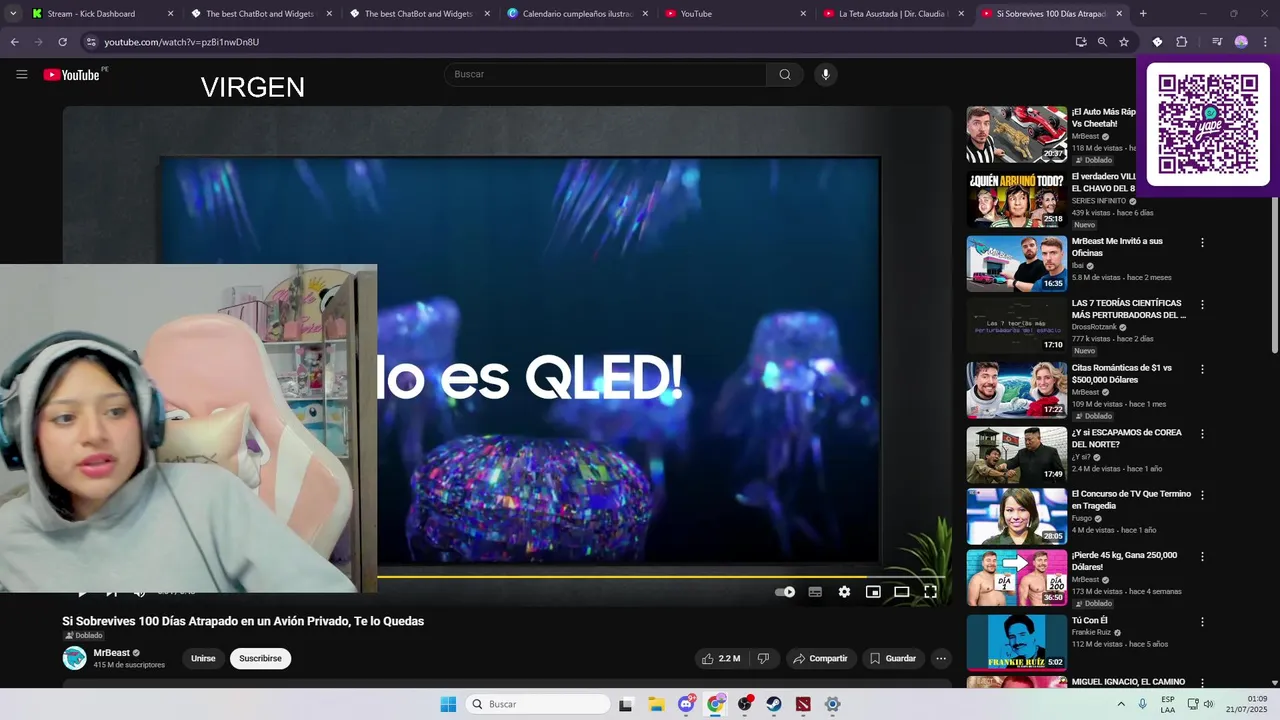The width and height of the screenshot is (1280, 720).
Task: Share the video via Compartir
Action: pyautogui.click(x=820, y=658)
